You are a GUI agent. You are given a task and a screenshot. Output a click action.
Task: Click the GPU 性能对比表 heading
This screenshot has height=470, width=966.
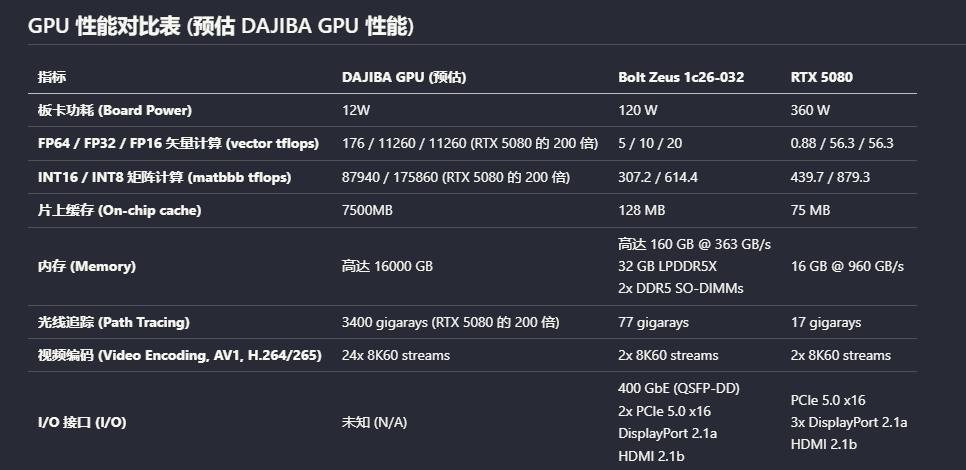tap(221, 26)
